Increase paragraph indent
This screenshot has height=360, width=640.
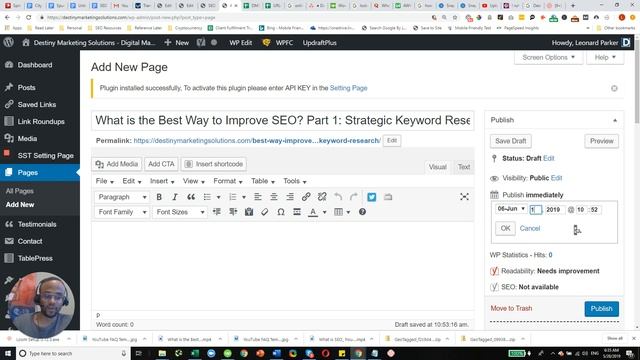tap(233, 212)
